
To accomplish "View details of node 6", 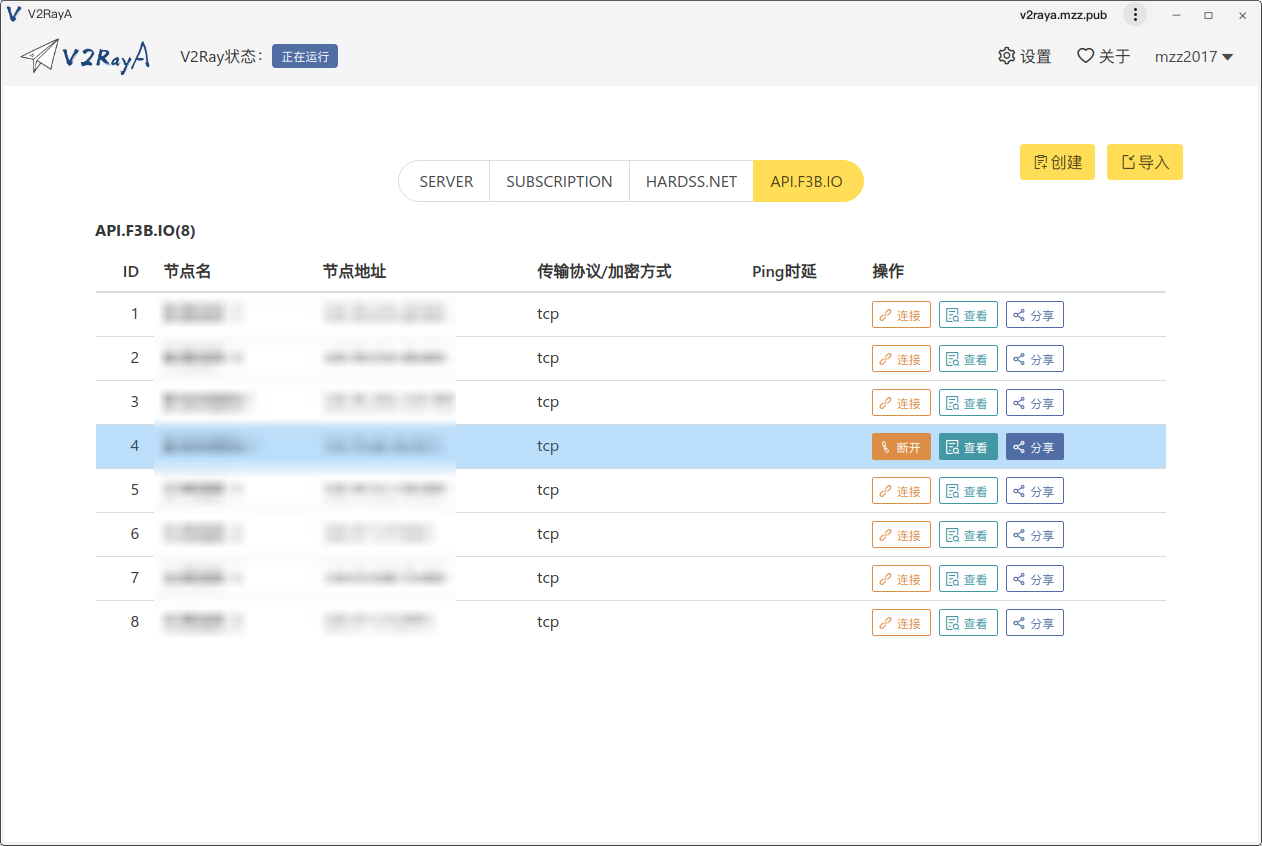I will [x=968, y=535].
